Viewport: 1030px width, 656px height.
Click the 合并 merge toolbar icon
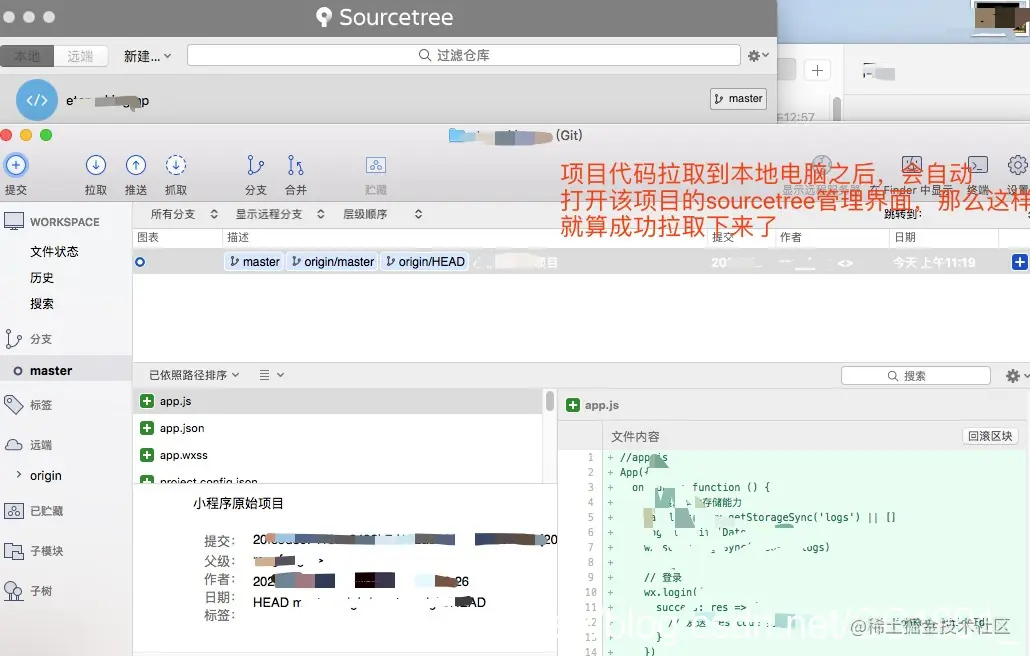296,165
